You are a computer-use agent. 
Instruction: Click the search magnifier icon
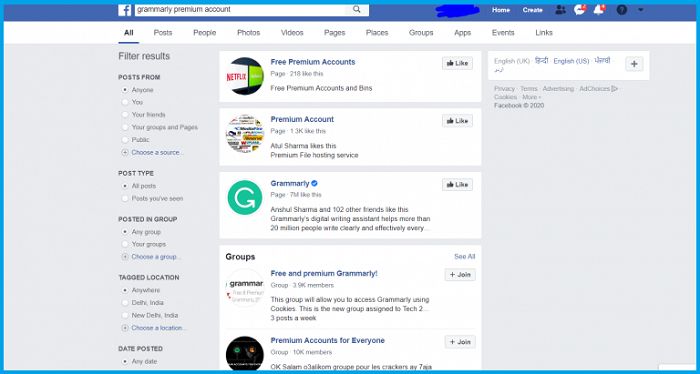[x=357, y=9]
